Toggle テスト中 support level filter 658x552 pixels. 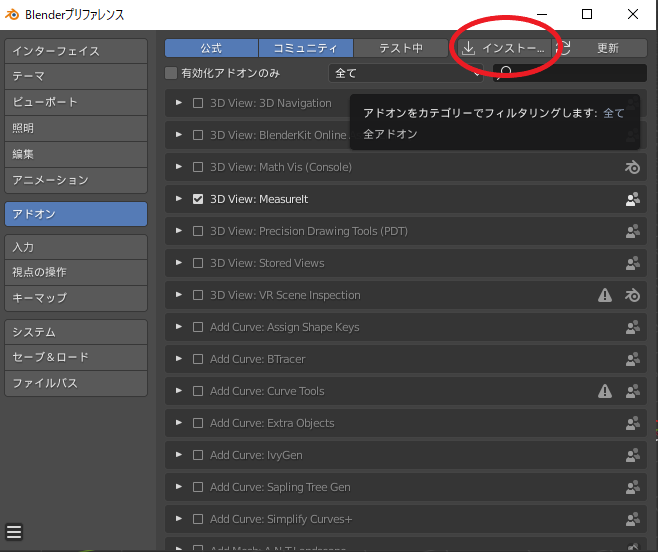tap(401, 48)
